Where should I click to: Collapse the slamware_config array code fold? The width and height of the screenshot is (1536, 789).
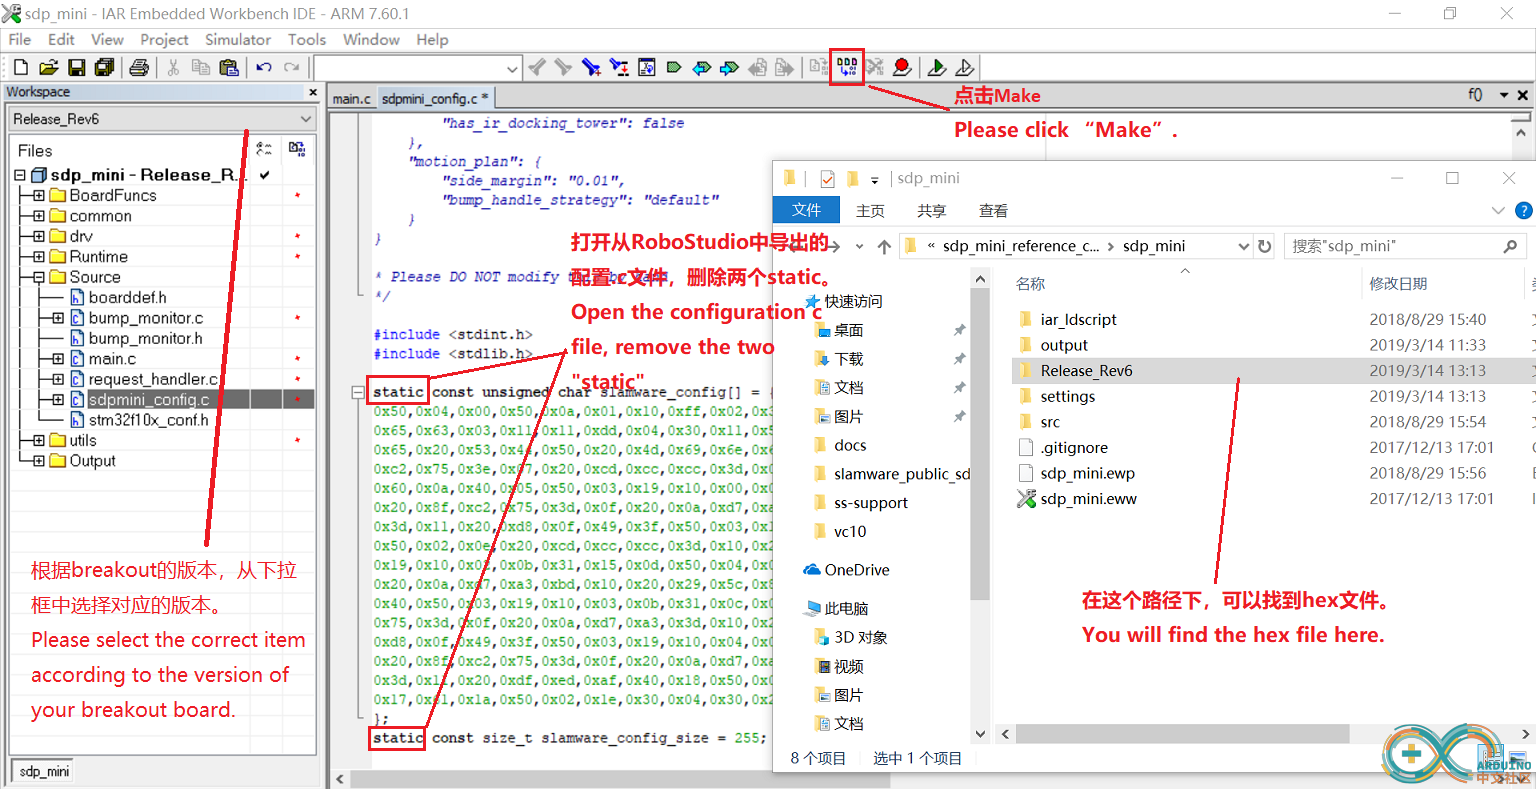358,392
